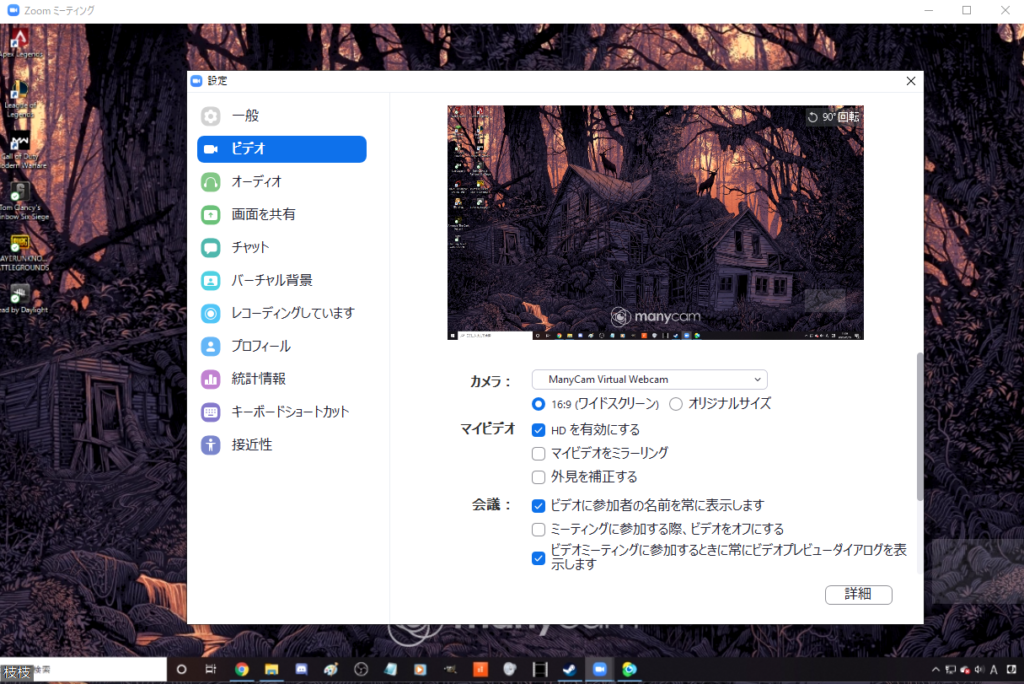Screen dimensions: 1024x684
Task: Click the cloud sync icon with red X
Action: click(x=965, y=670)
